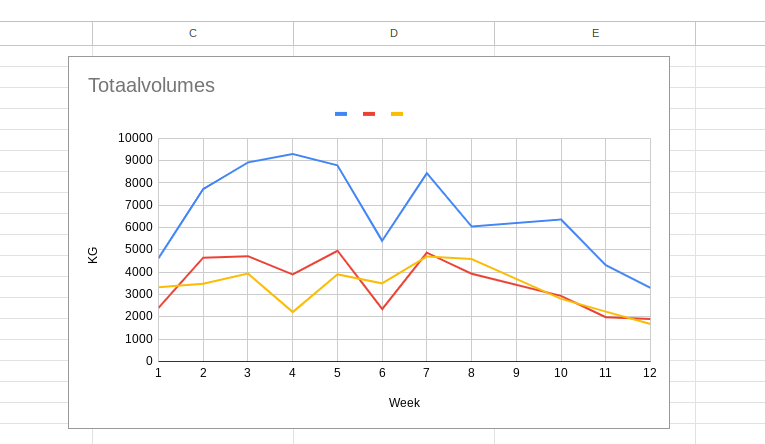Screen dimensions: 765x444
Task: Select column D header
Action: point(394,33)
